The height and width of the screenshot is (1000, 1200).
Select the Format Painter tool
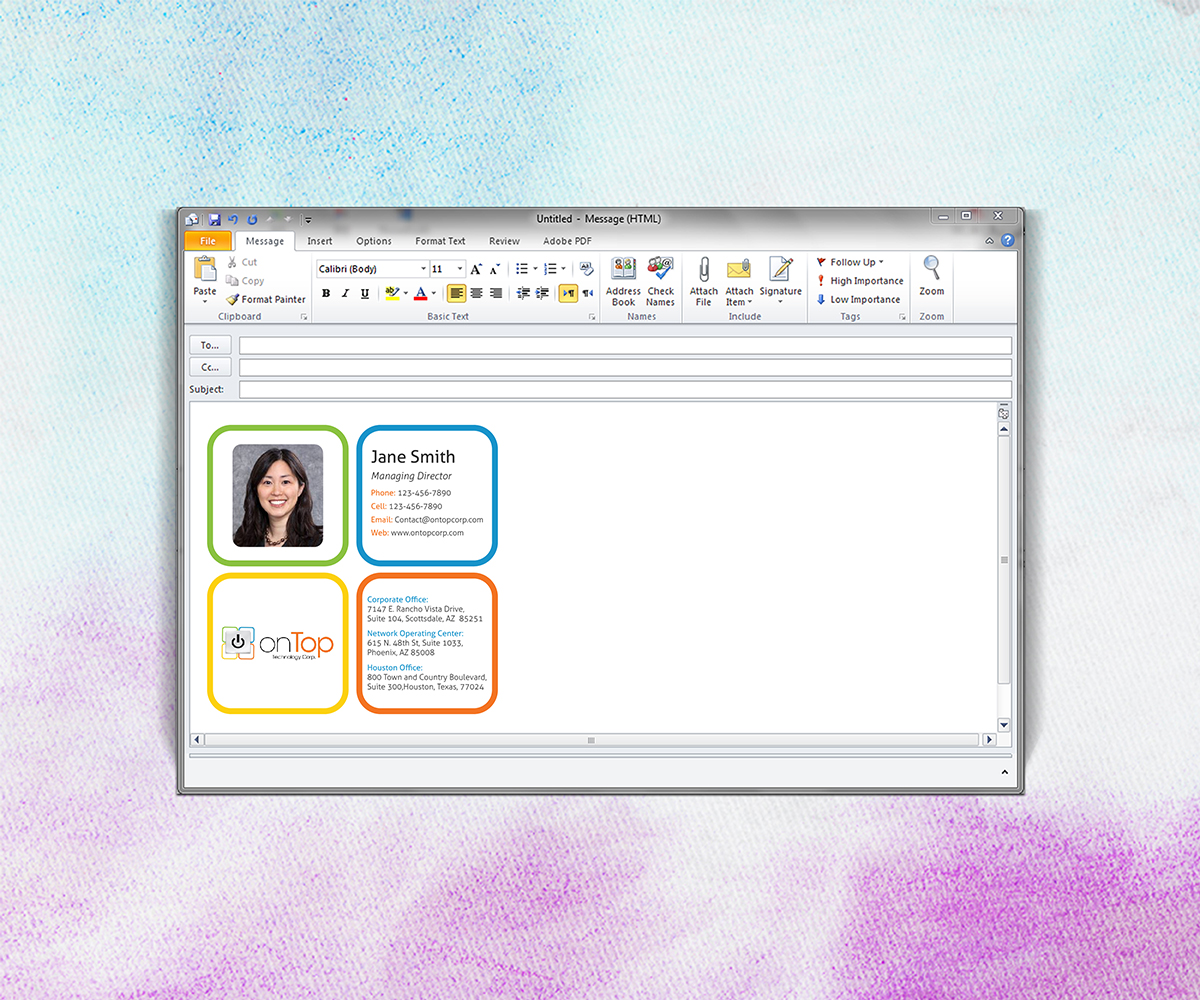point(266,299)
